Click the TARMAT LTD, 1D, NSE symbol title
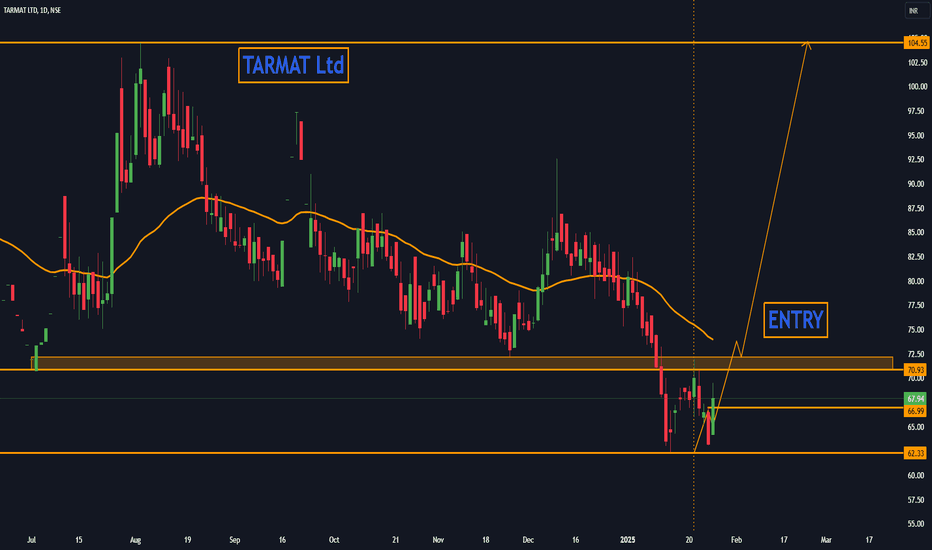This screenshot has height=550, width=932. [32, 10]
